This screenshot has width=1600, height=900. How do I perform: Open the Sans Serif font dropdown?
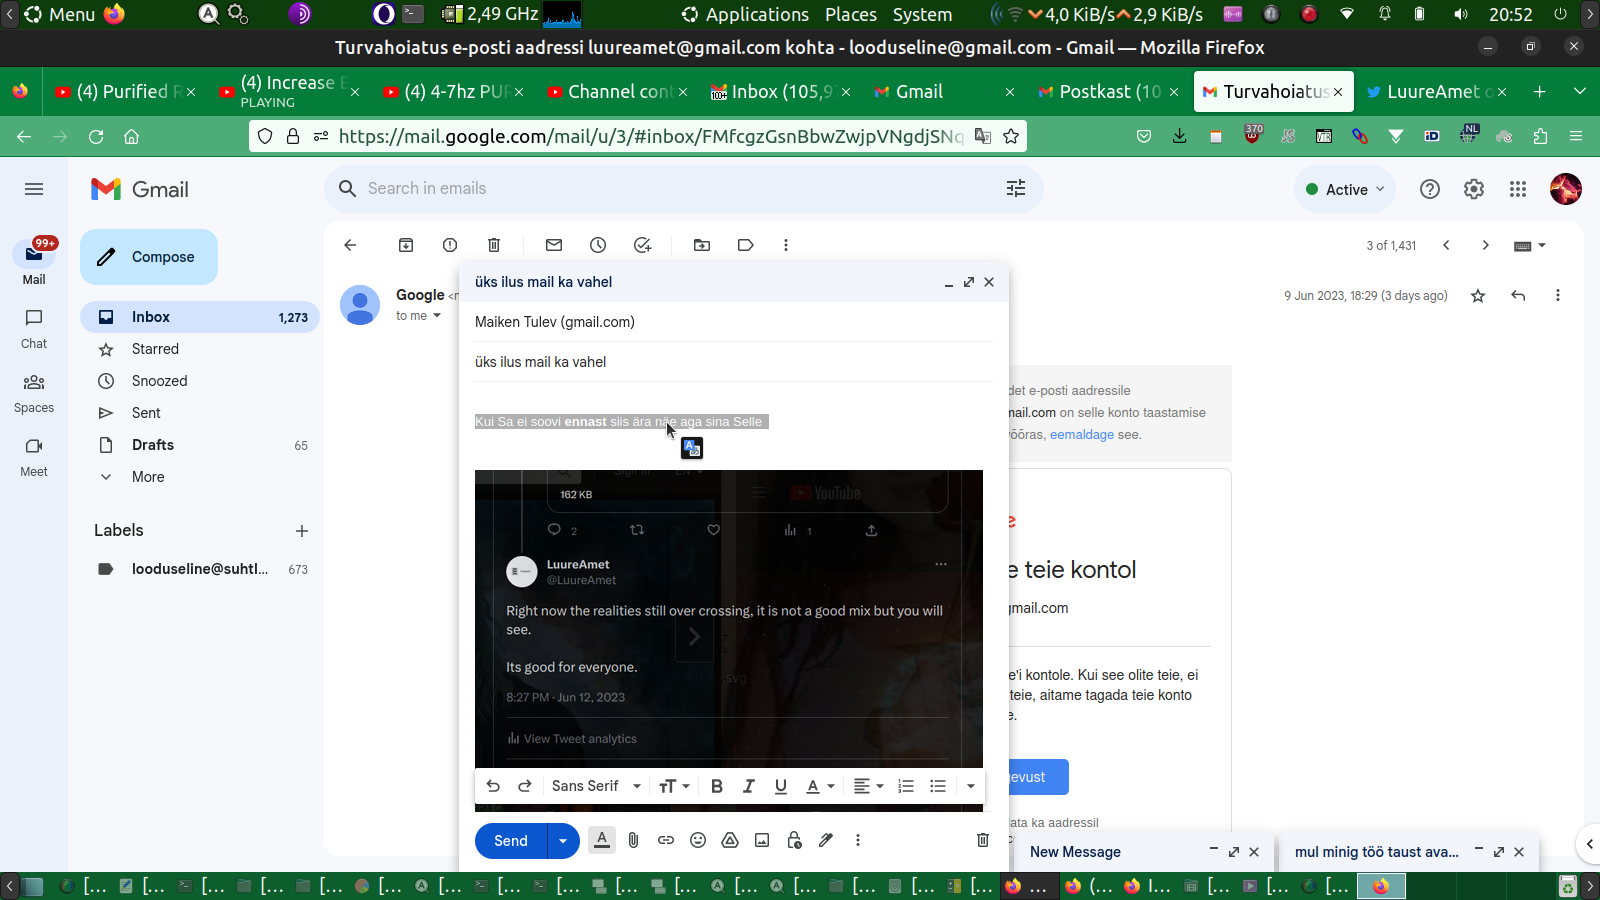(x=596, y=786)
